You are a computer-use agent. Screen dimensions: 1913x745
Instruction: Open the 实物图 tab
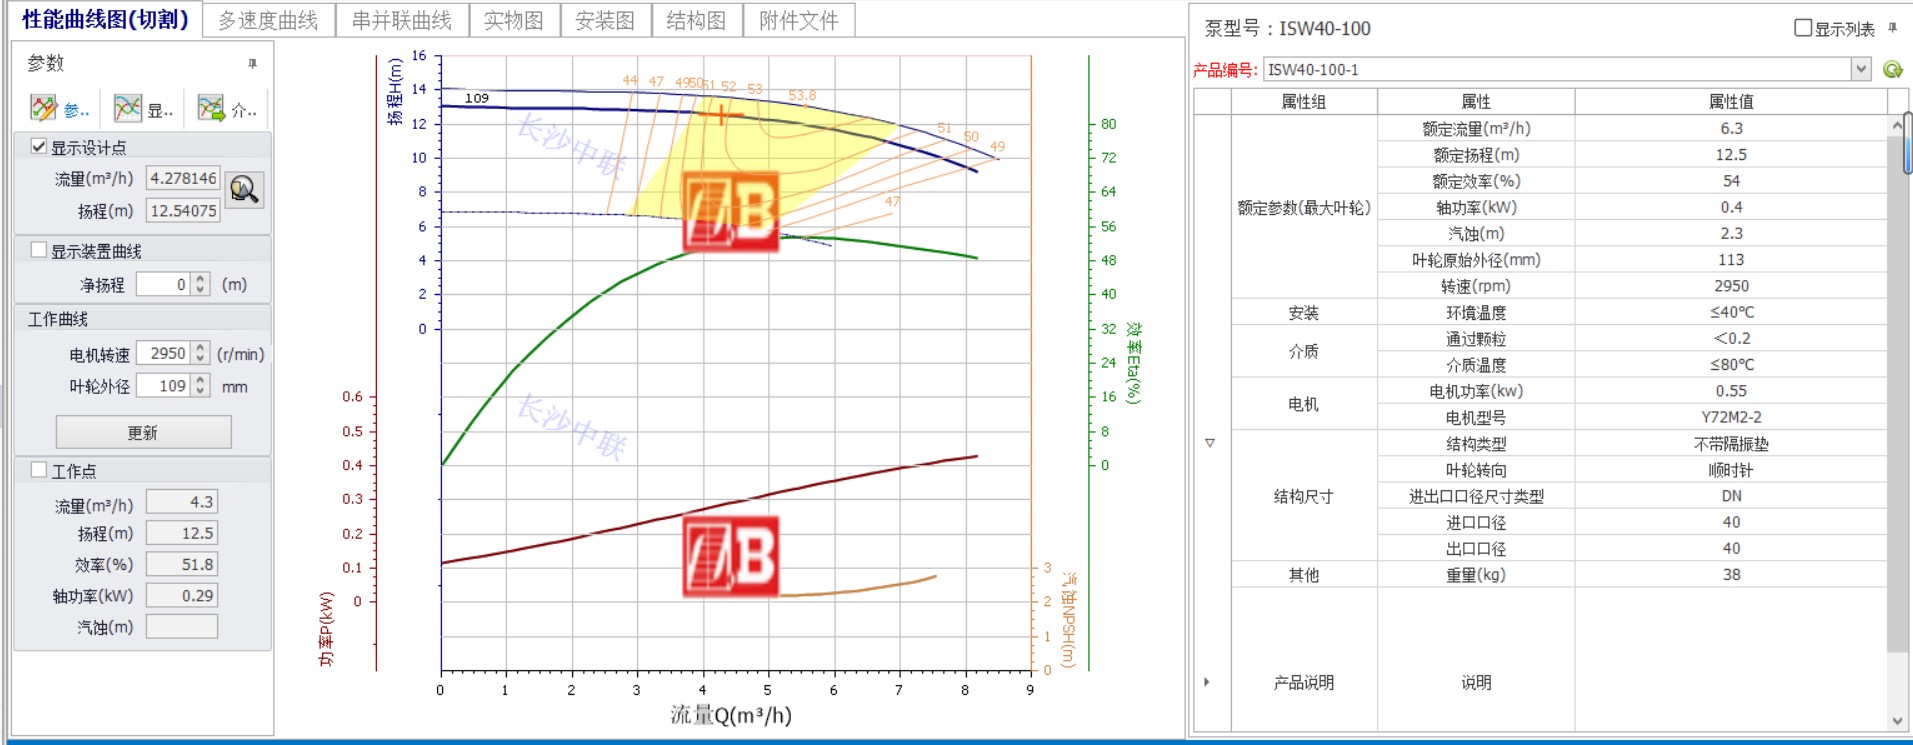(513, 20)
